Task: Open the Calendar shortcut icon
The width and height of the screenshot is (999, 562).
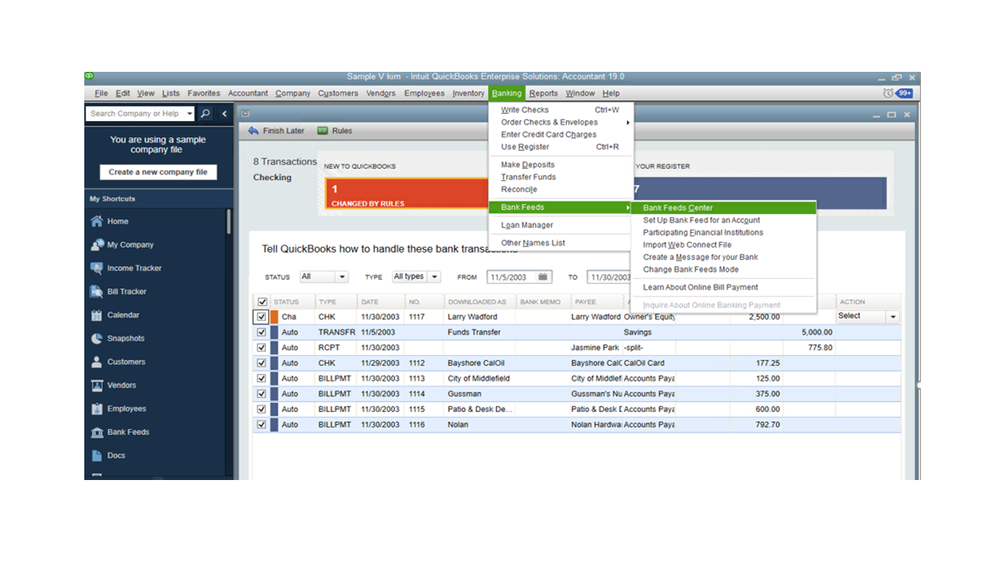Action: pyautogui.click(x=96, y=315)
